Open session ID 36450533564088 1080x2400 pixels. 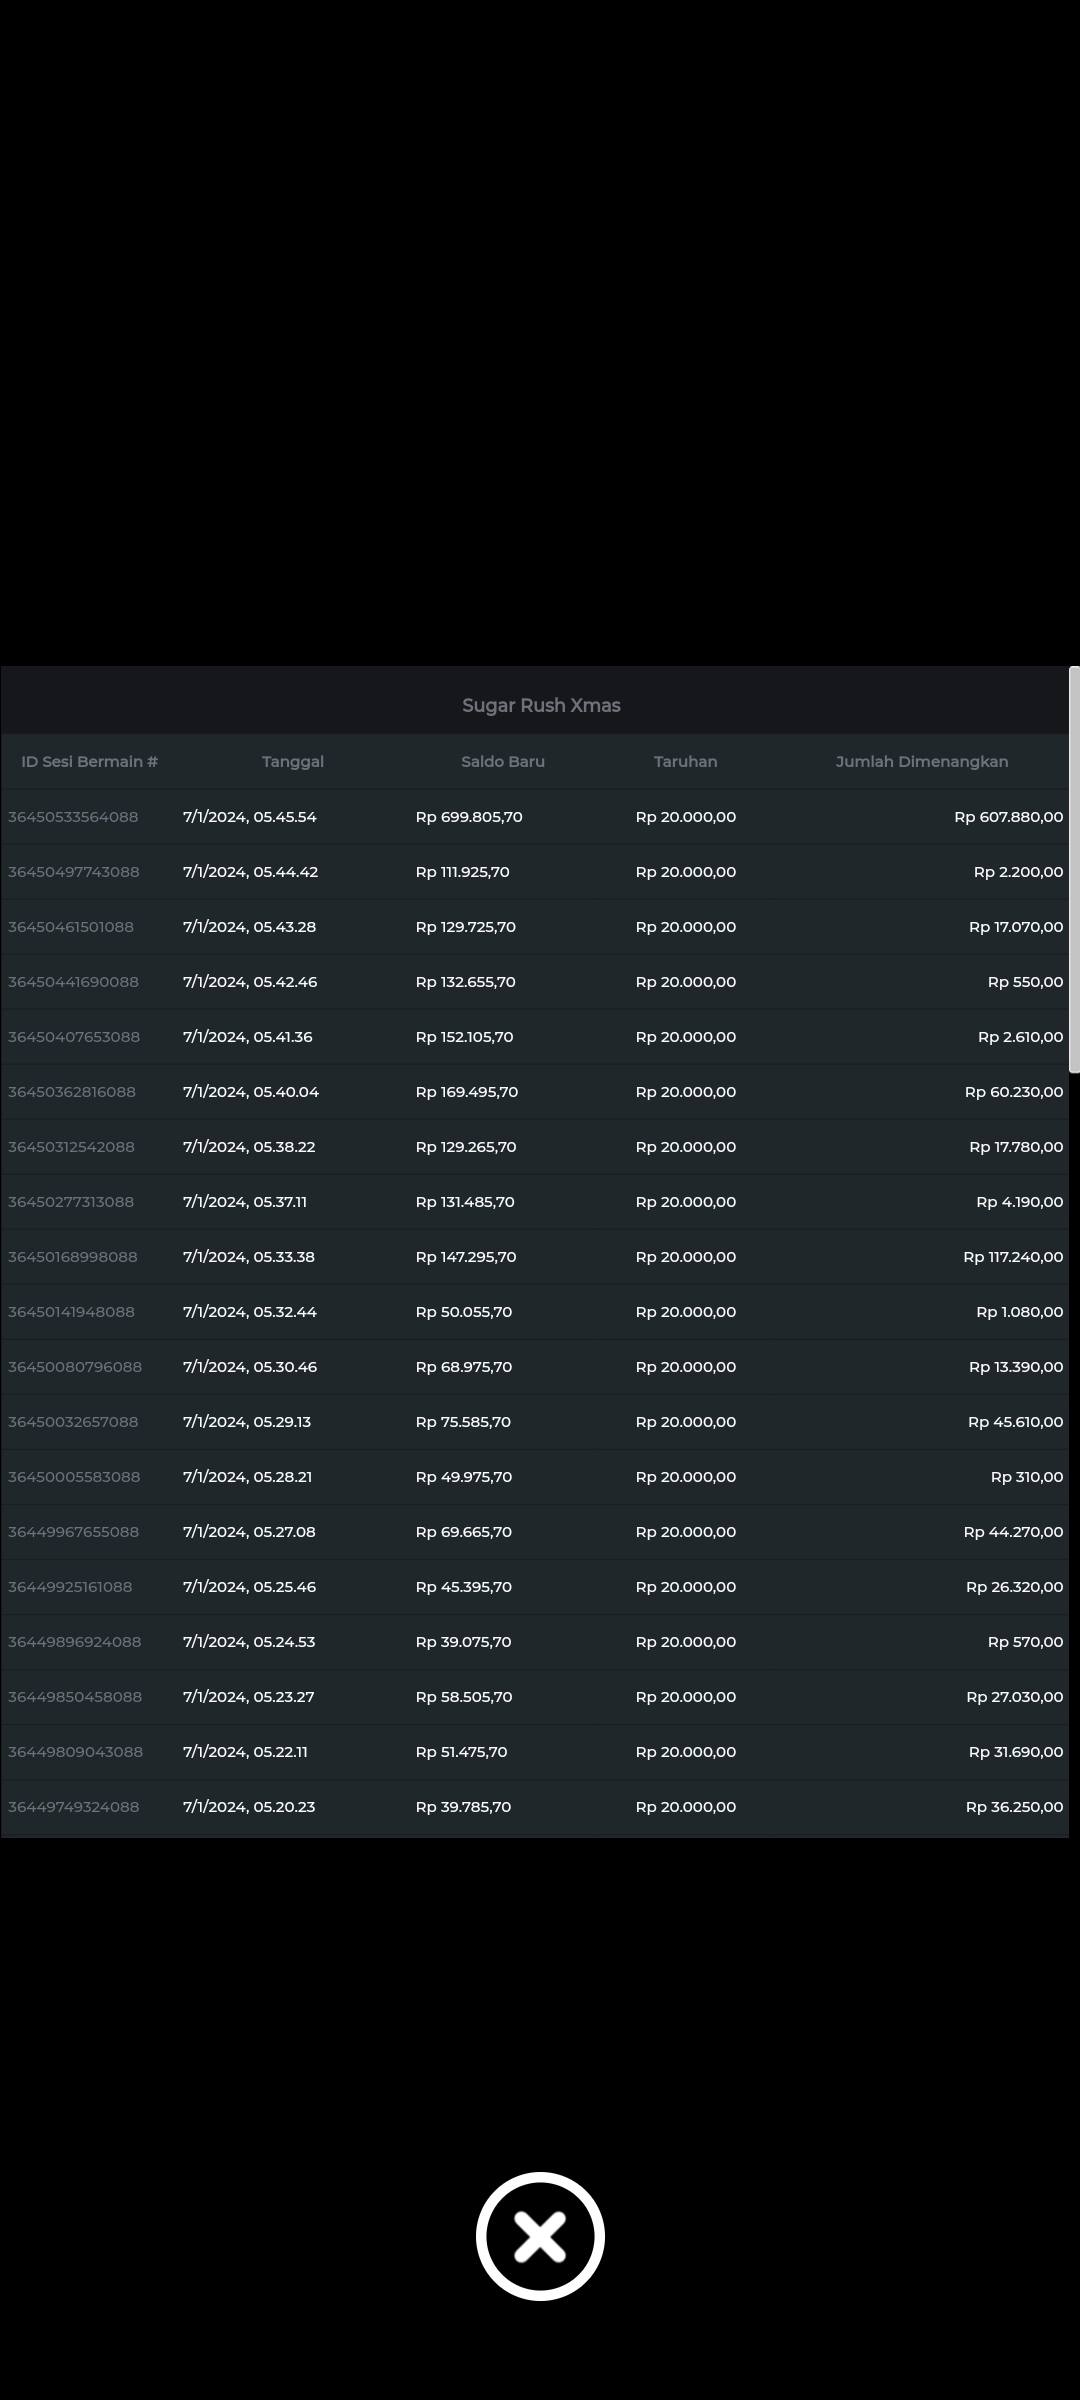73,817
